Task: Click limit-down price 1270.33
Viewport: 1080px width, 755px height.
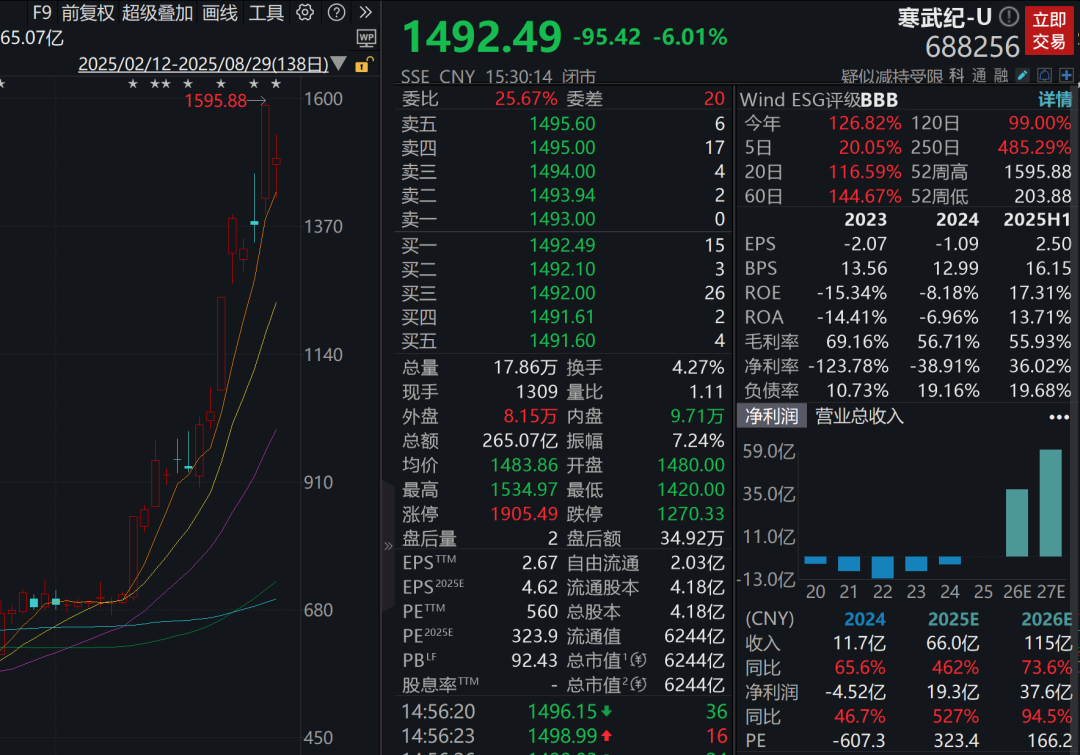Action: point(691,514)
